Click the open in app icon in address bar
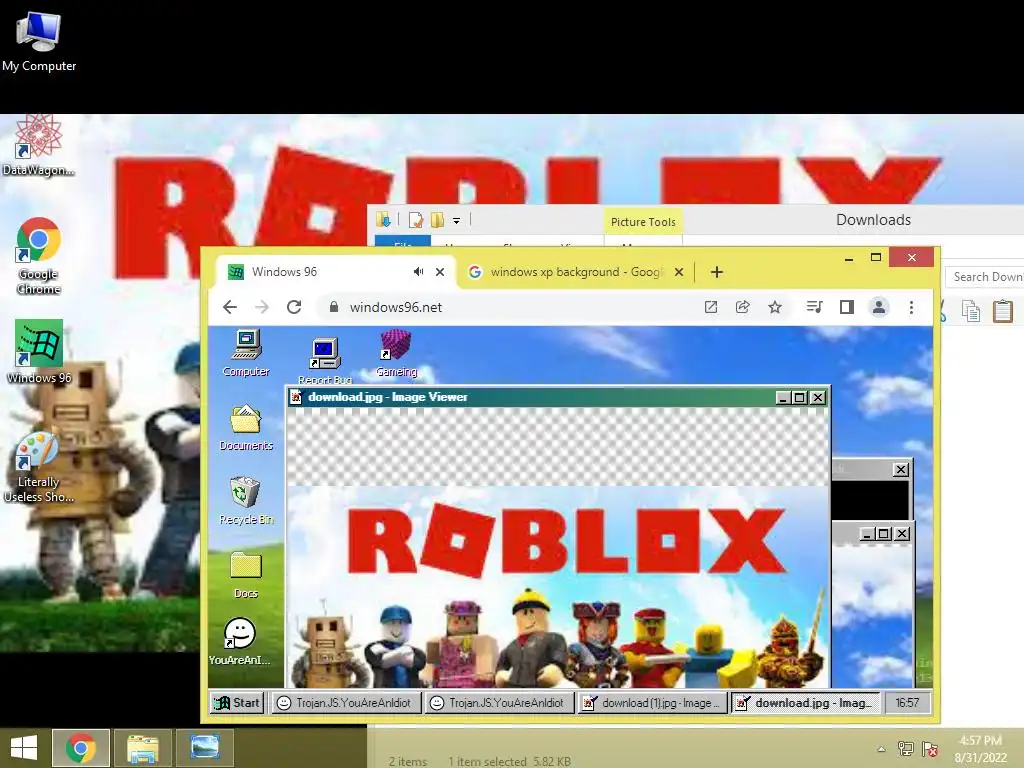 tap(711, 307)
